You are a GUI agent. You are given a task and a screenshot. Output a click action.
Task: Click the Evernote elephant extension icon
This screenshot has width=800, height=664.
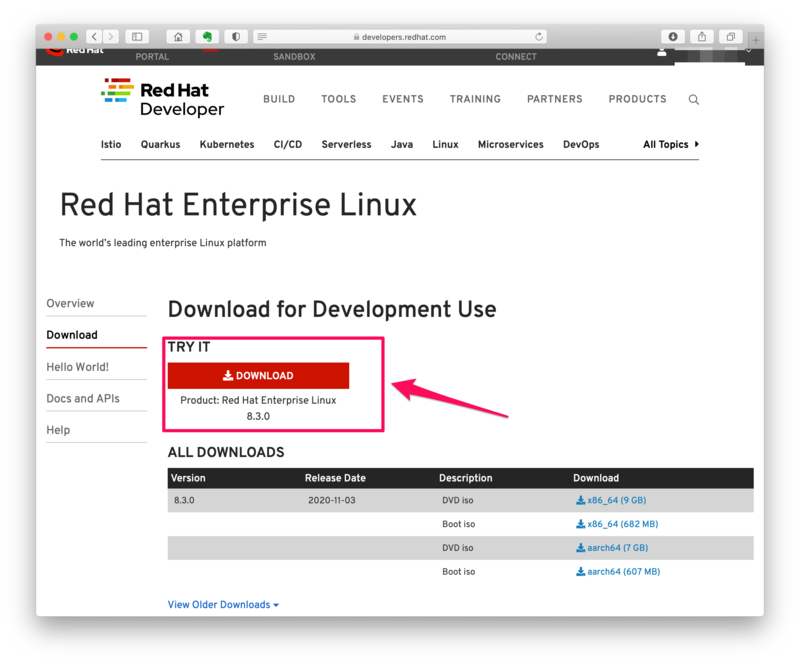[x=207, y=36]
